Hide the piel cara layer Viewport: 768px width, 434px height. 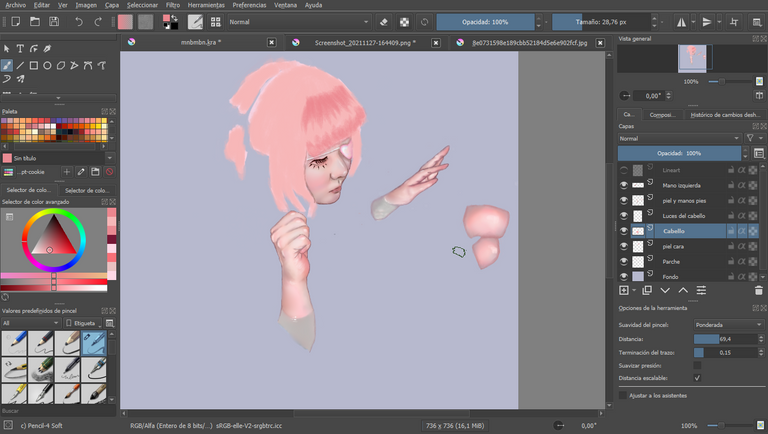click(624, 246)
